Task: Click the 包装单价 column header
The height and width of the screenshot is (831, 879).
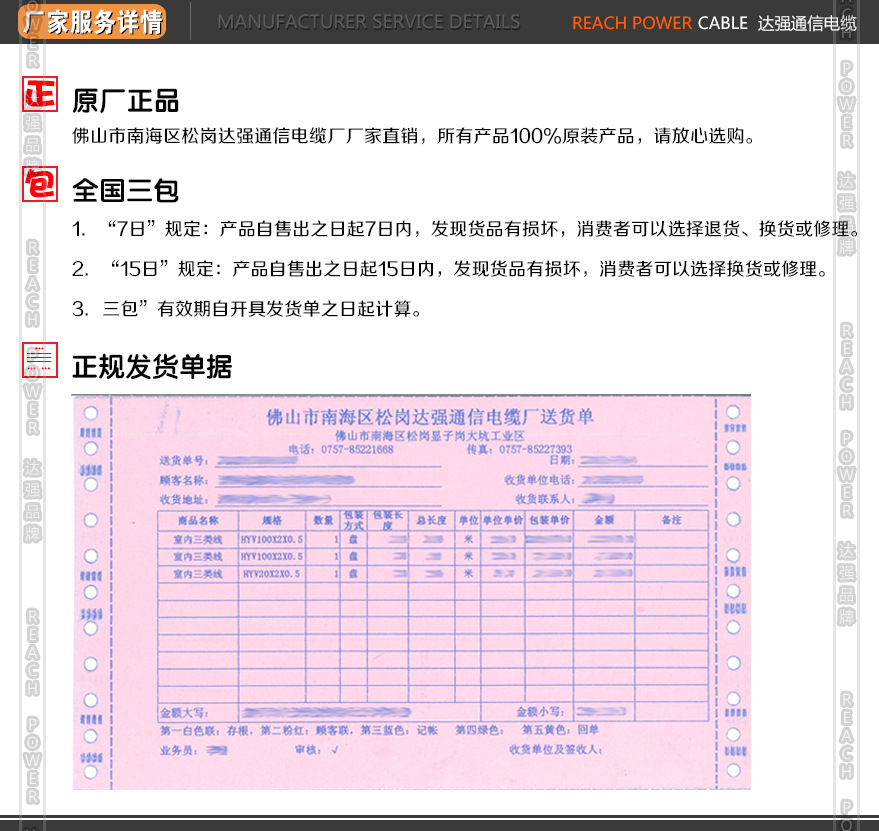Action: click(549, 520)
